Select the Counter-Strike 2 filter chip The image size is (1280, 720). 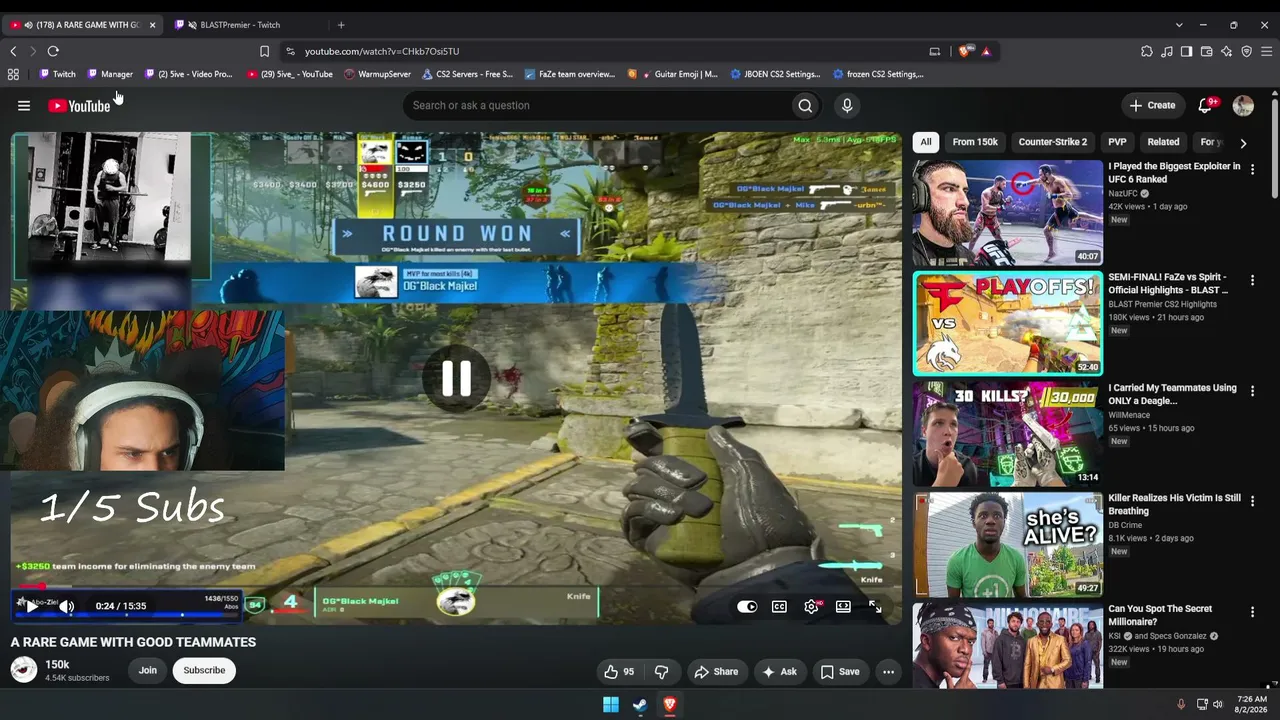pos(1052,142)
